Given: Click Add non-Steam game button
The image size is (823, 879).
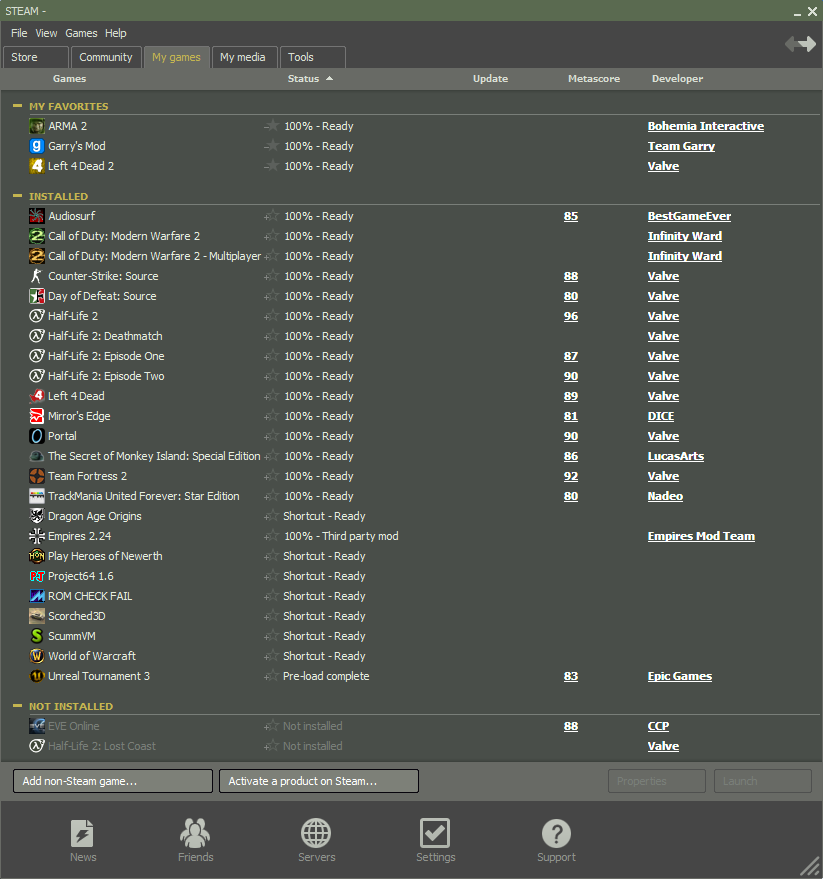Looking at the screenshot, I should 113,781.
